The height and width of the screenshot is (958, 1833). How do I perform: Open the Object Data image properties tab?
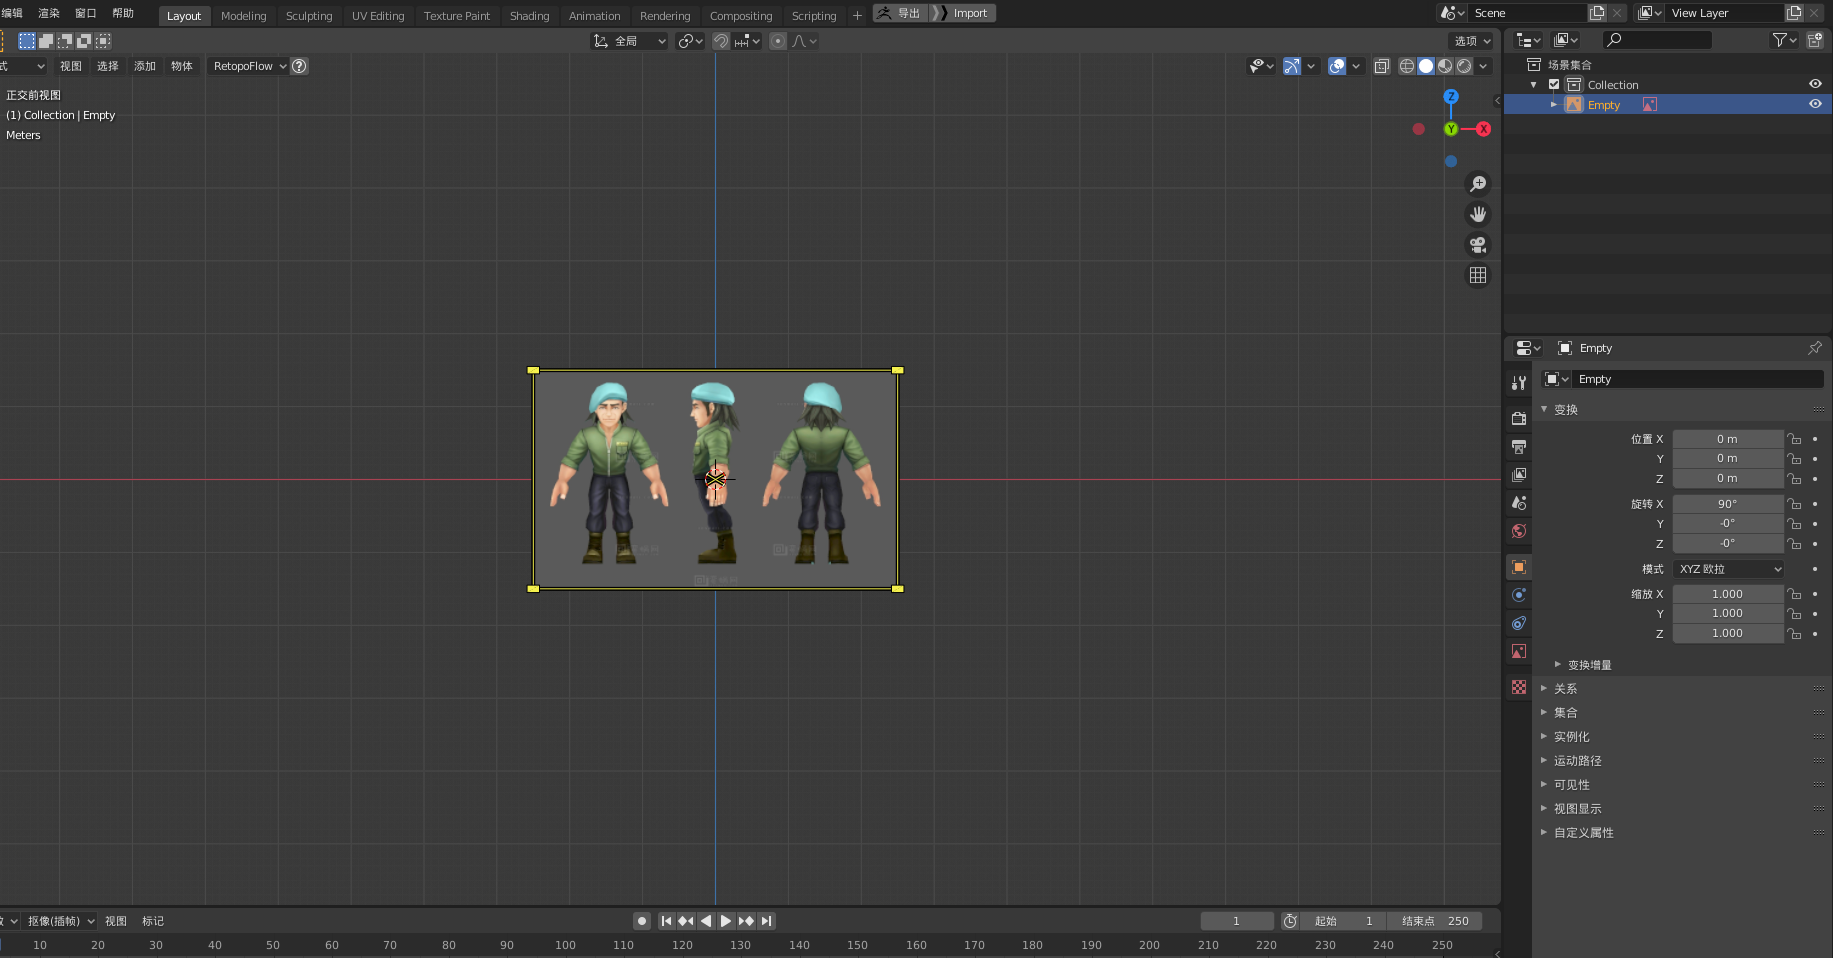pyautogui.click(x=1519, y=651)
